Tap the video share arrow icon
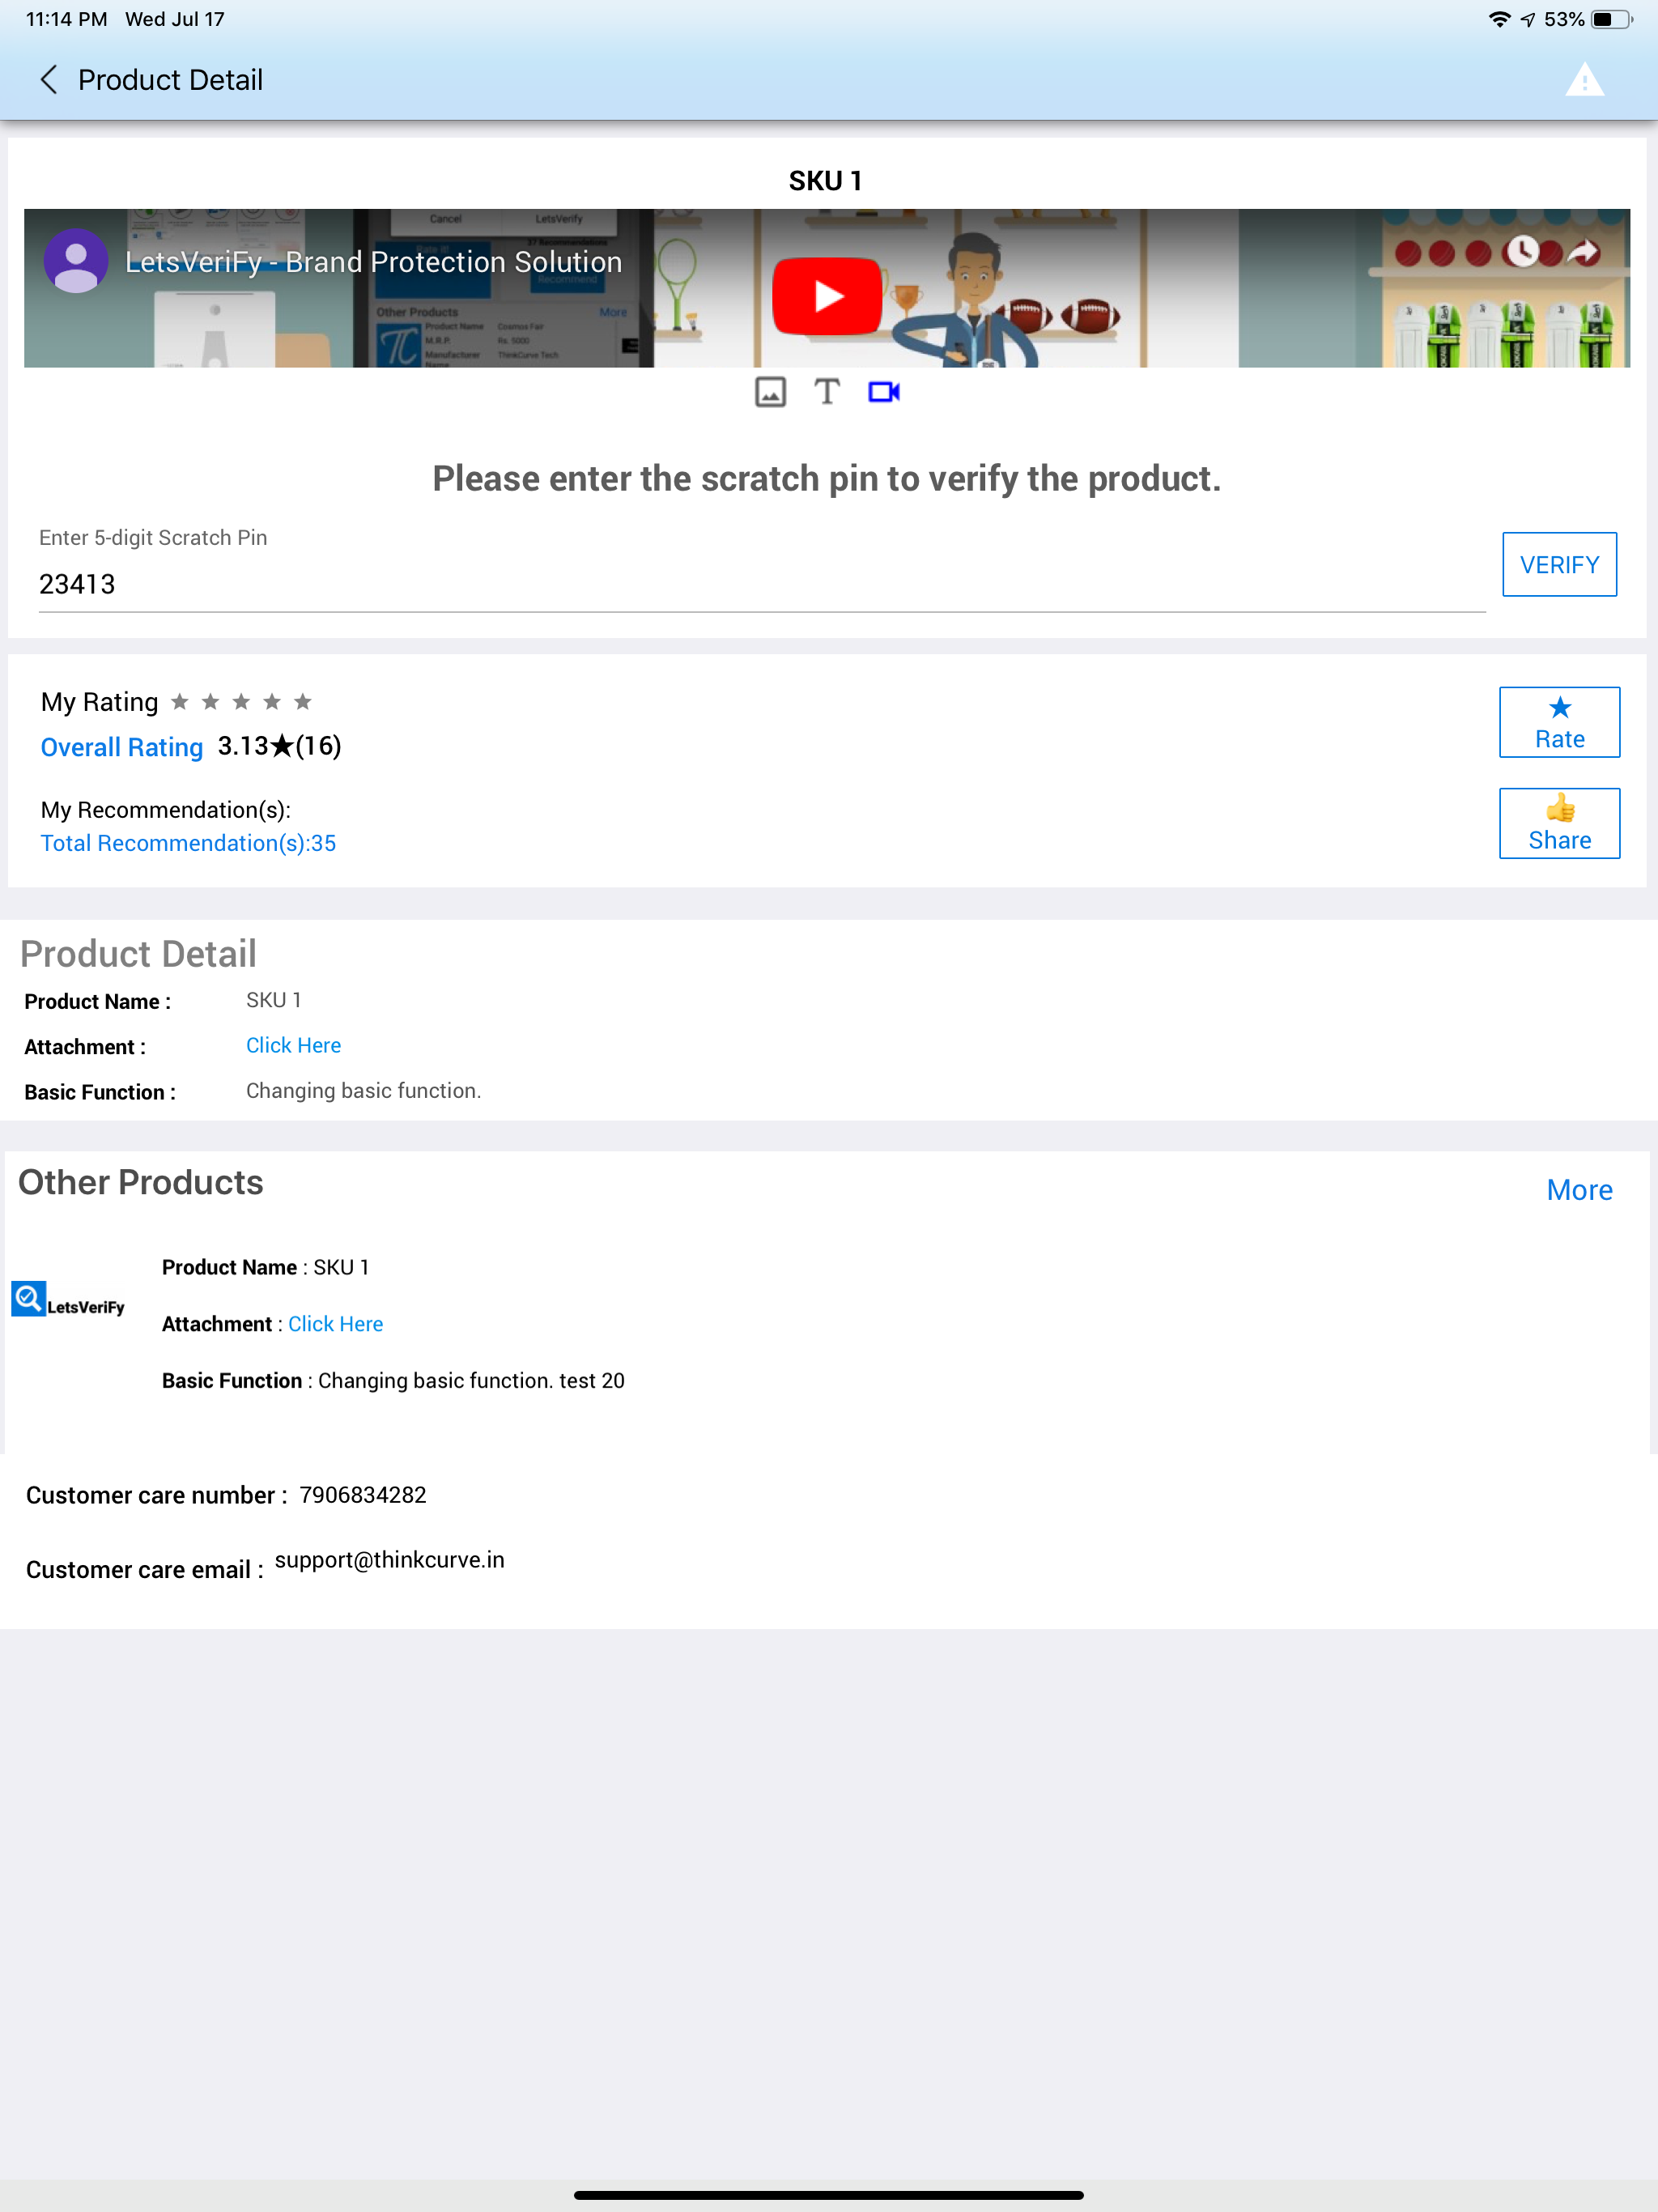 [1583, 251]
